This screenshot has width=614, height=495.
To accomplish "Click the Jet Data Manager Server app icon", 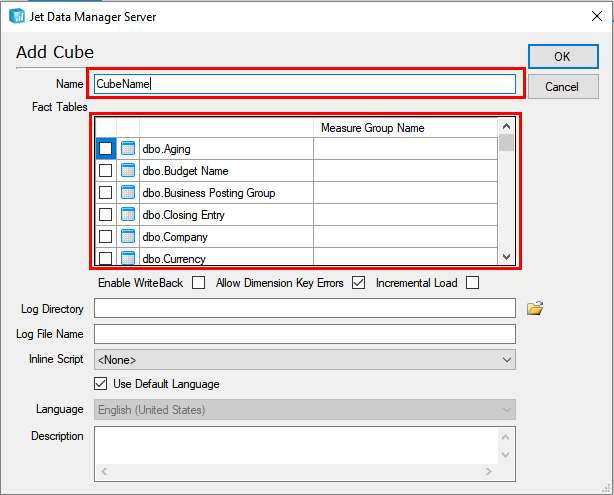I will point(16,16).
